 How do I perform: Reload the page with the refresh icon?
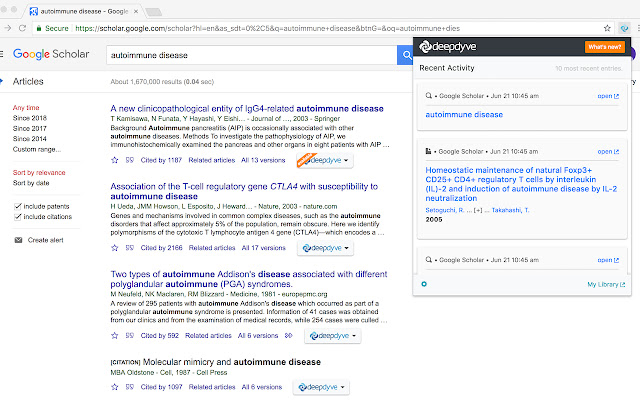coord(22,28)
